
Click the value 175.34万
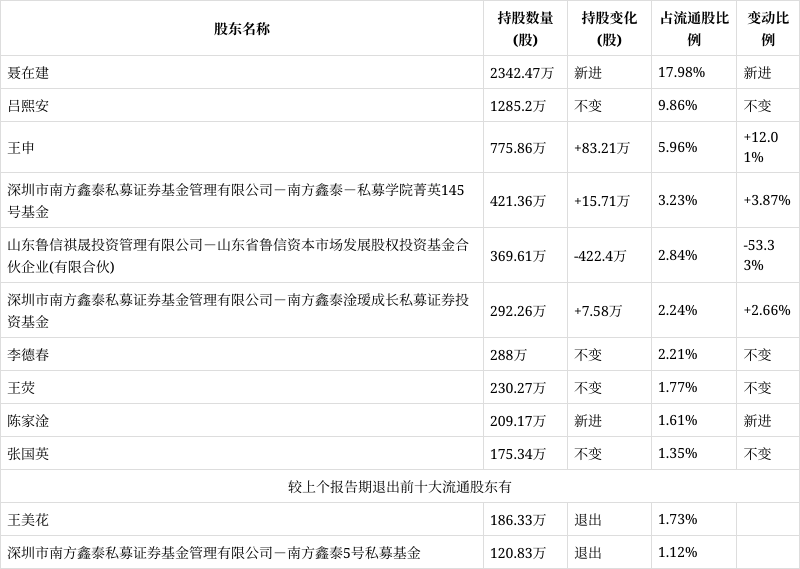(517, 454)
